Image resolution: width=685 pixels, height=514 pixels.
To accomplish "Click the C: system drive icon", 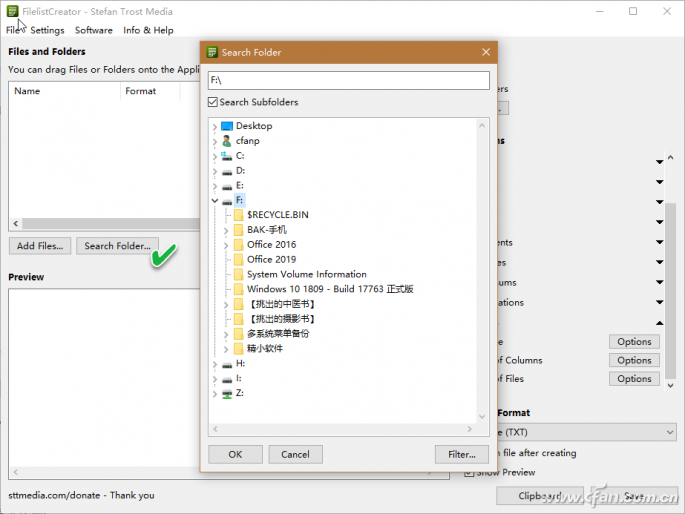I will point(226,156).
